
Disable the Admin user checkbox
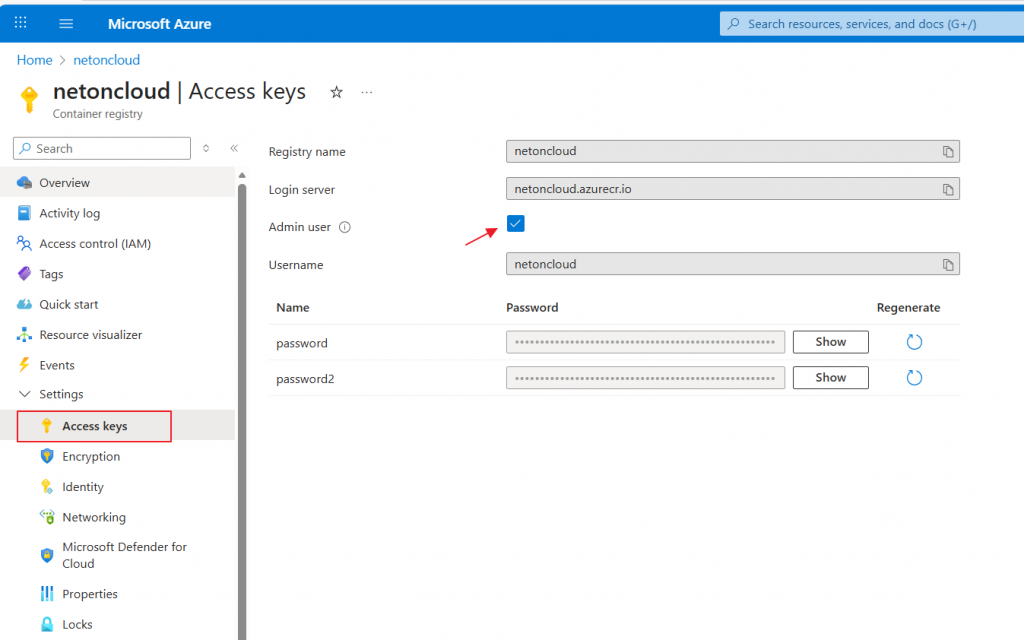click(x=515, y=224)
